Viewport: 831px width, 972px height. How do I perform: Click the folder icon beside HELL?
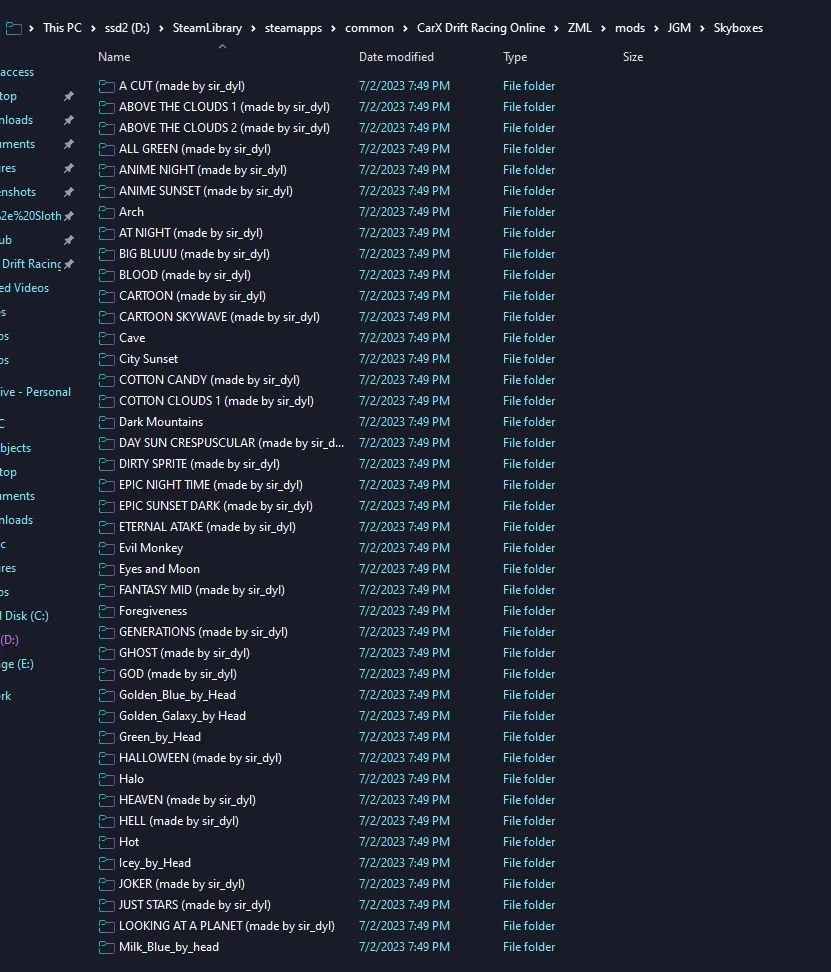pos(107,821)
